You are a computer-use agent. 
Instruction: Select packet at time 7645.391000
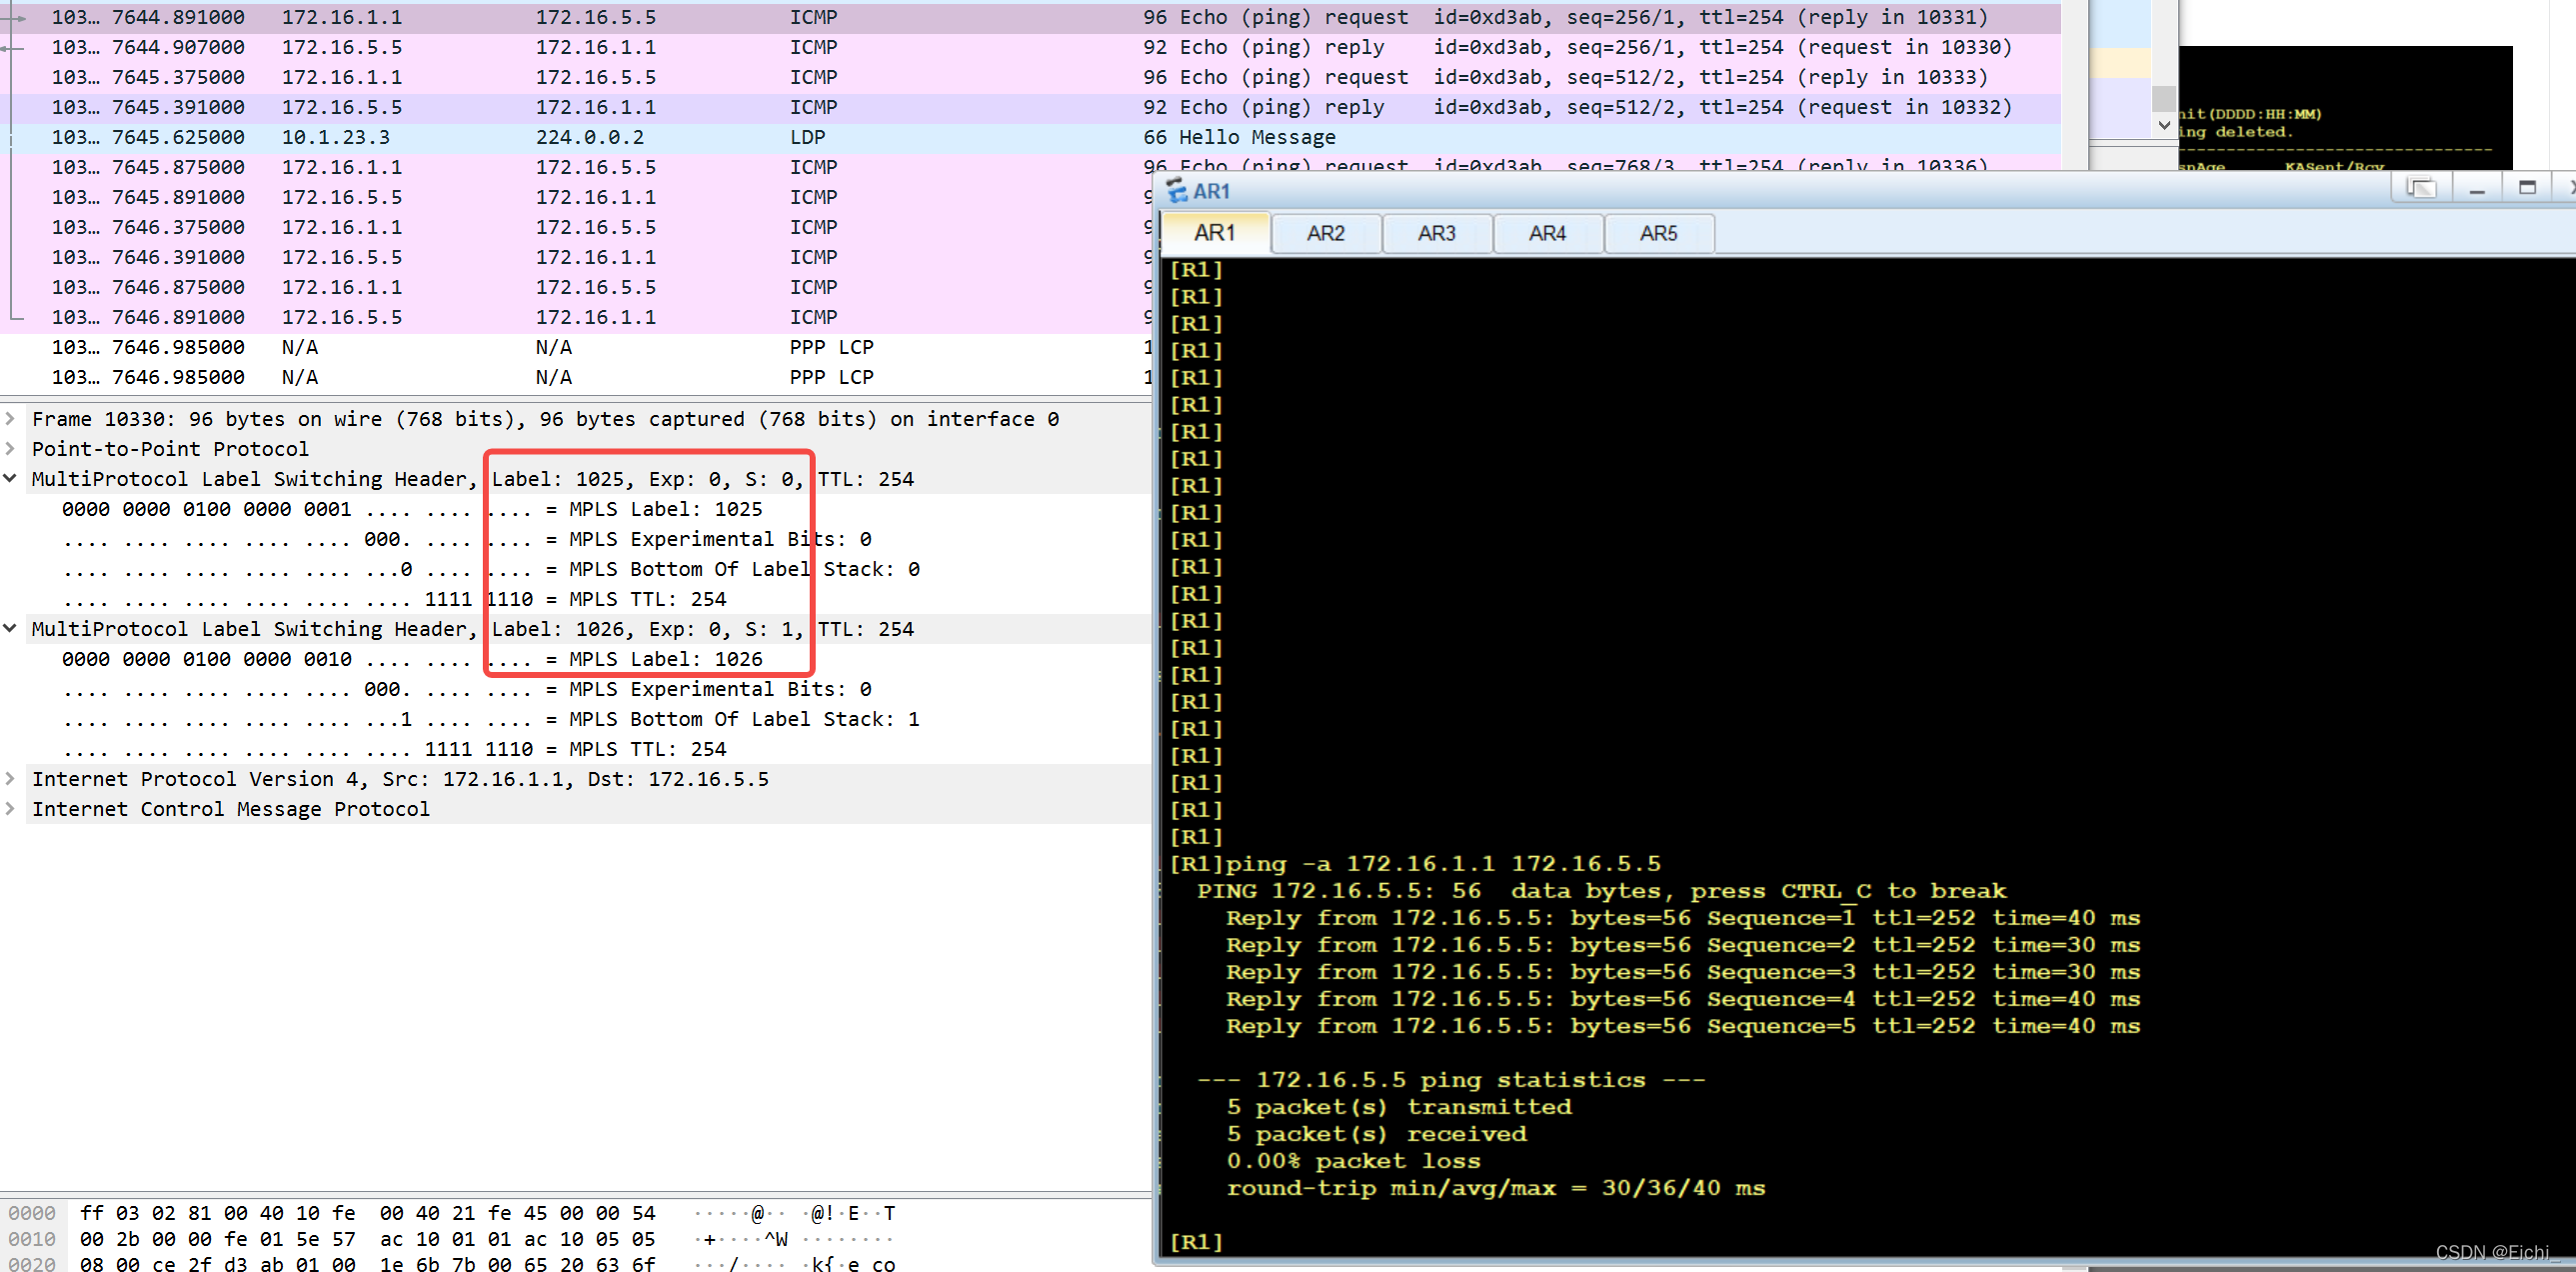pos(1030,107)
